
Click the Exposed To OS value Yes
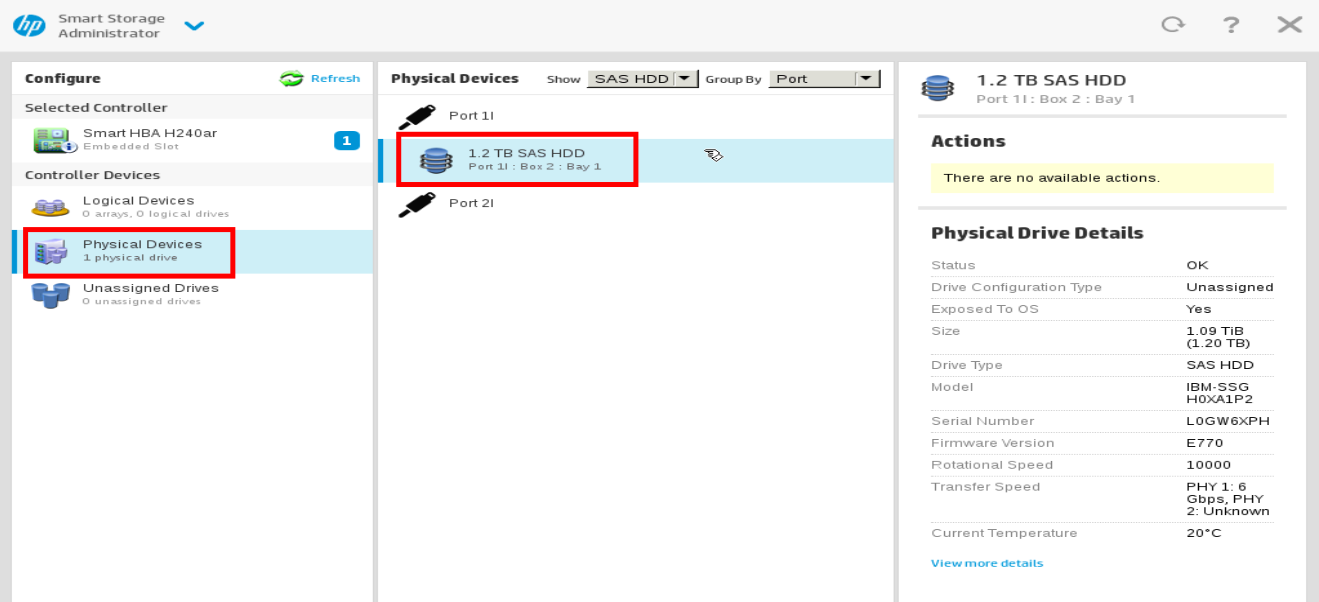1199,309
